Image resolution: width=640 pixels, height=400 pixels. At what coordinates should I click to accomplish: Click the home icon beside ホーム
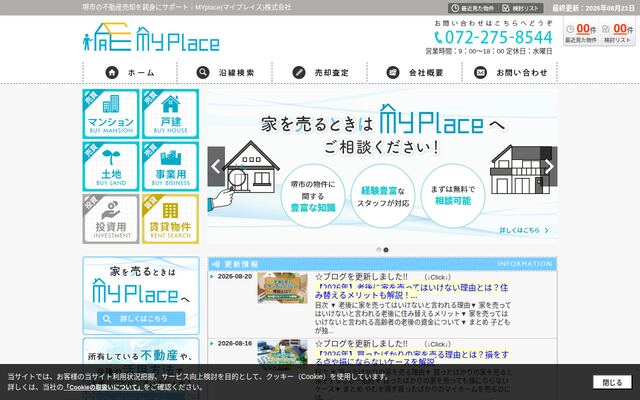click(112, 73)
